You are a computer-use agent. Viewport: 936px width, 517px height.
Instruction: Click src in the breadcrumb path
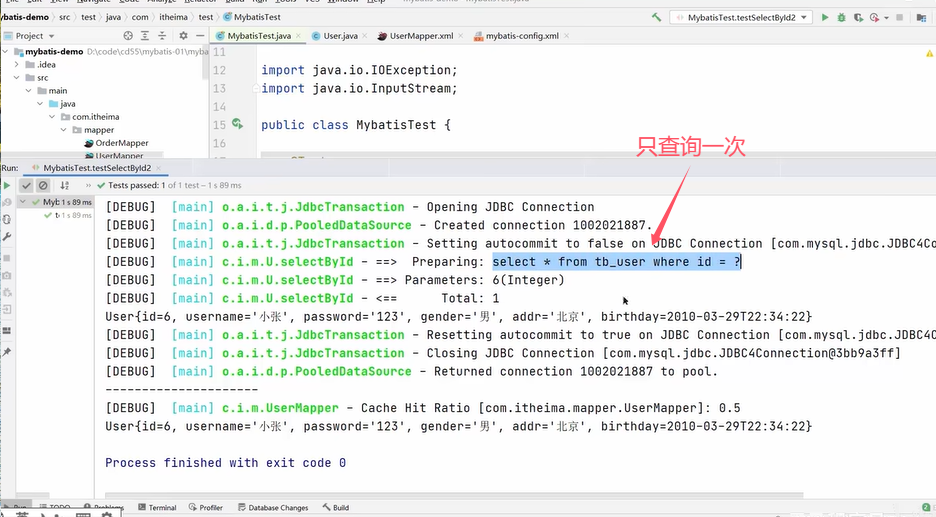click(64, 17)
